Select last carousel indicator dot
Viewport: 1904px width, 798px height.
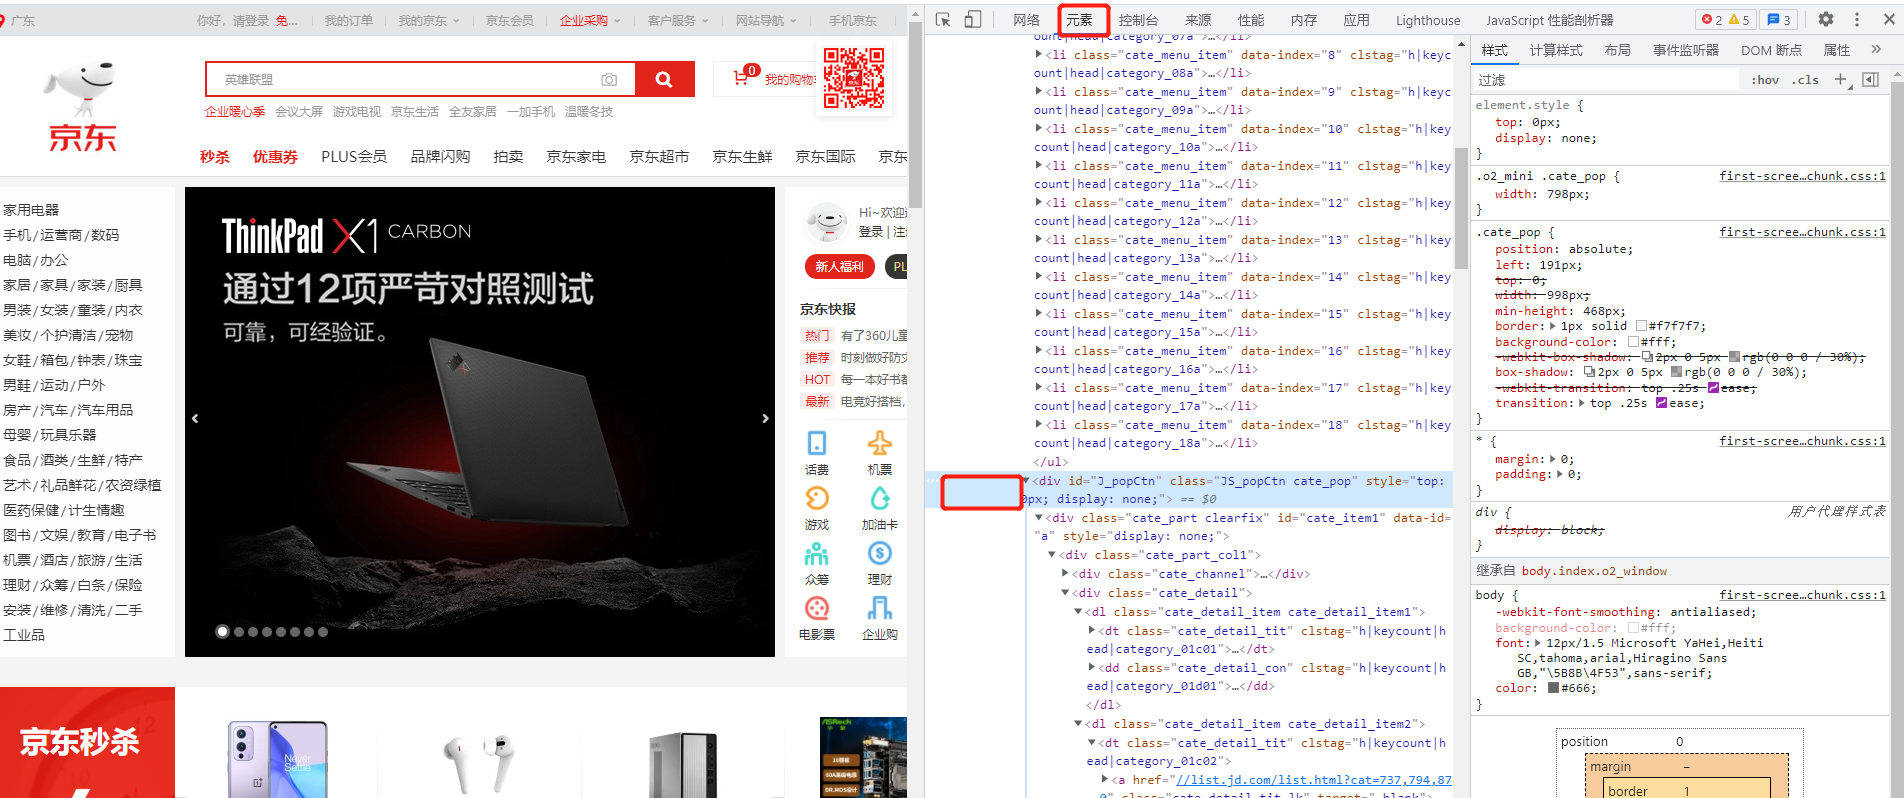click(x=323, y=632)
